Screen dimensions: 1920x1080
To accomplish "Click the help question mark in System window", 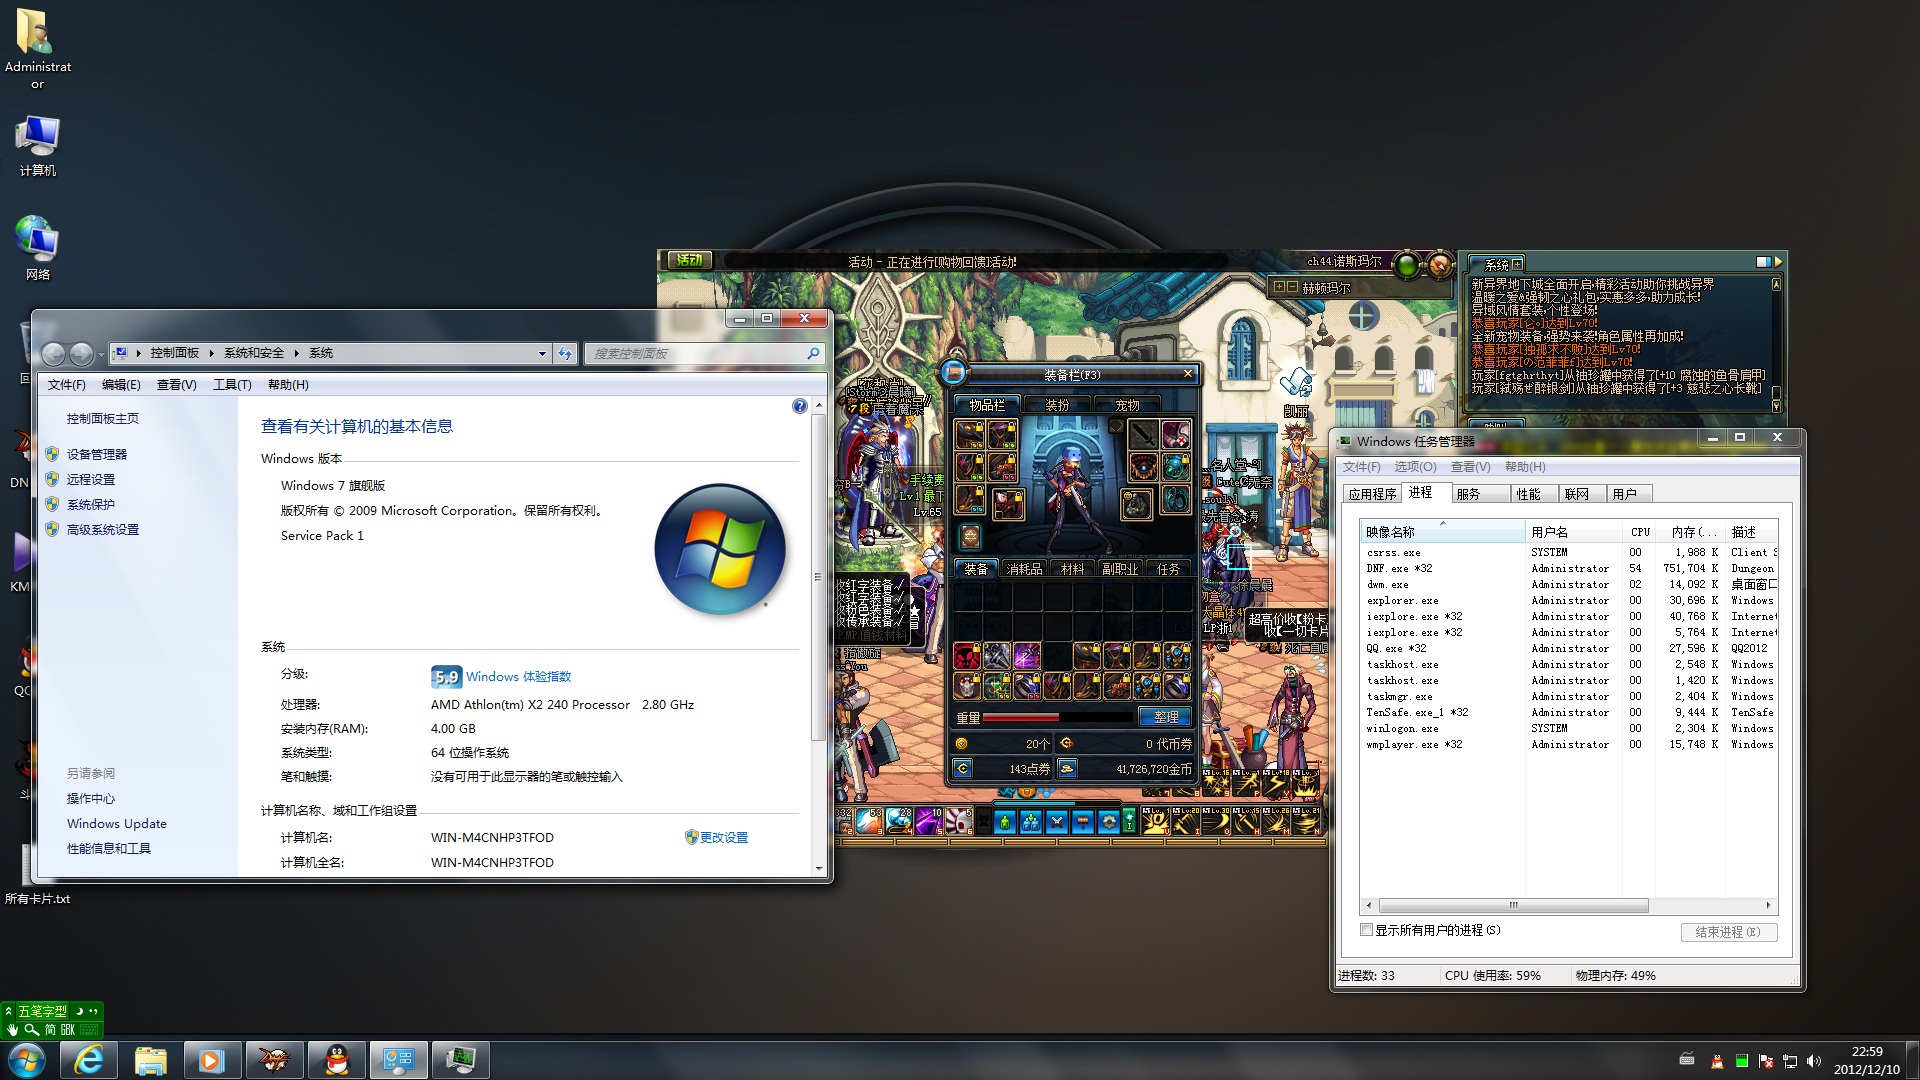I will click(x=799, y=406).
